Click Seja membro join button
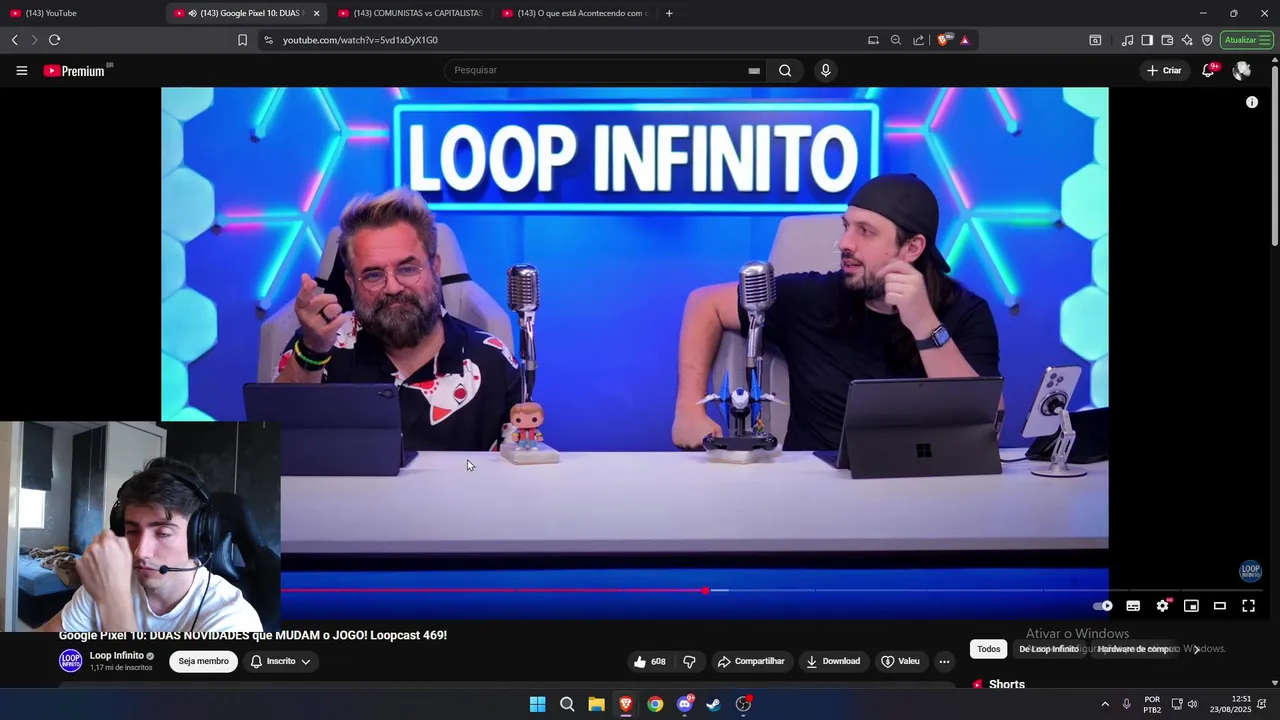The height and width of the screenshot is (720, 1280). [x=204, y=661]
